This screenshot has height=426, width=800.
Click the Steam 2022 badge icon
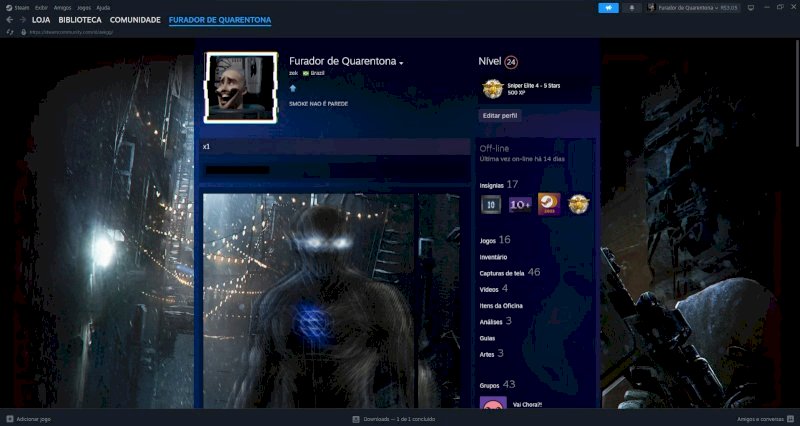(549, 204)
